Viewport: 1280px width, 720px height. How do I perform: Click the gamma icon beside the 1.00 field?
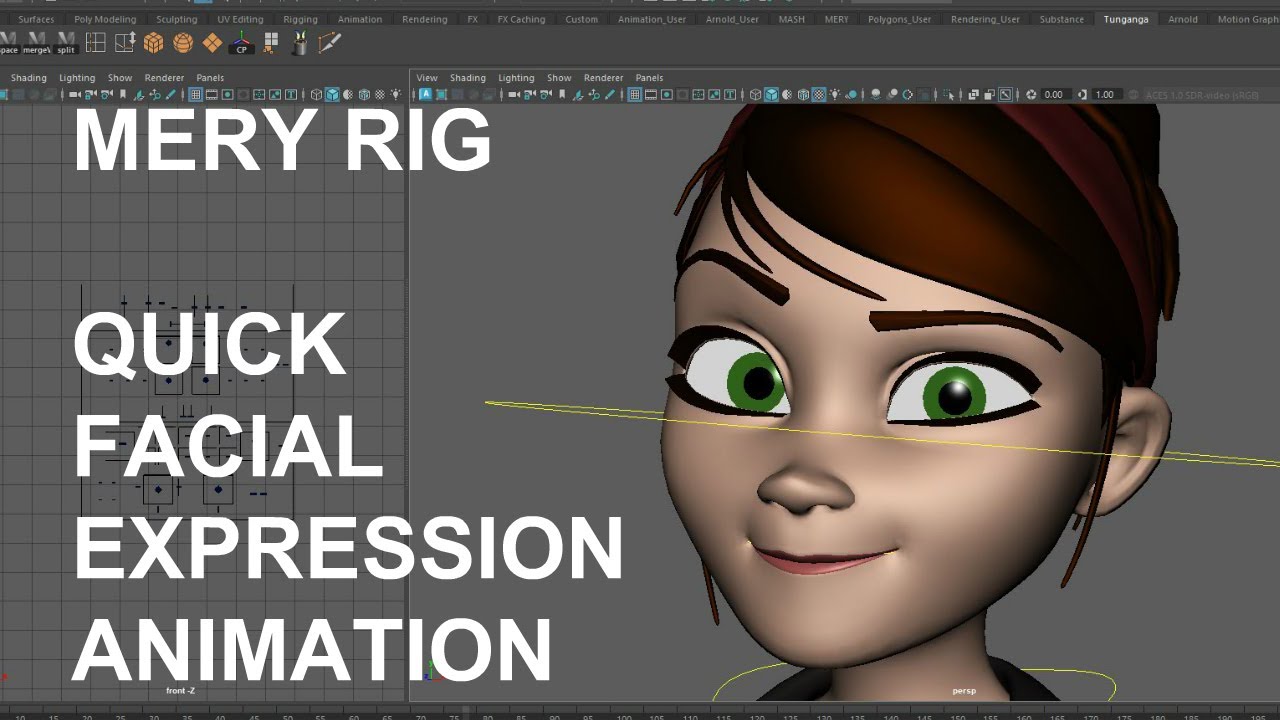coord(1082,95)
